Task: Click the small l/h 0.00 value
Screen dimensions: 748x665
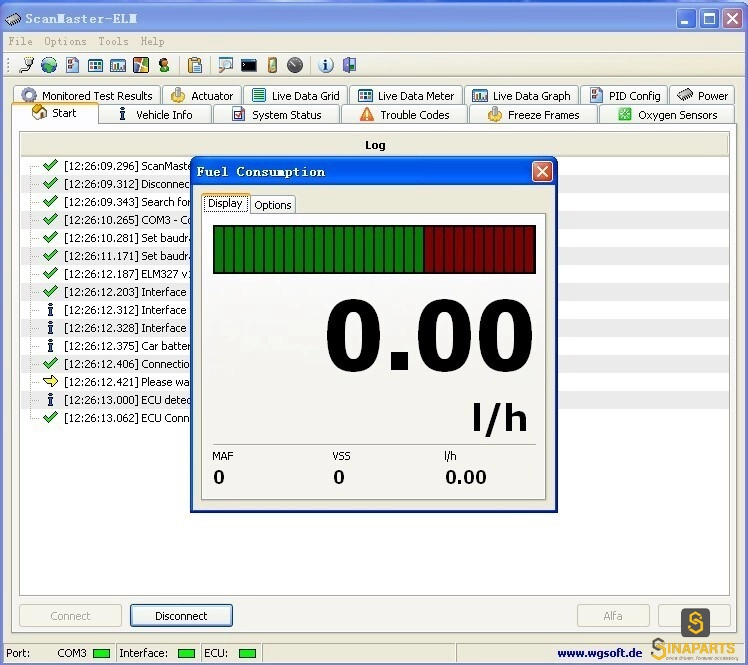Action: 466,477
